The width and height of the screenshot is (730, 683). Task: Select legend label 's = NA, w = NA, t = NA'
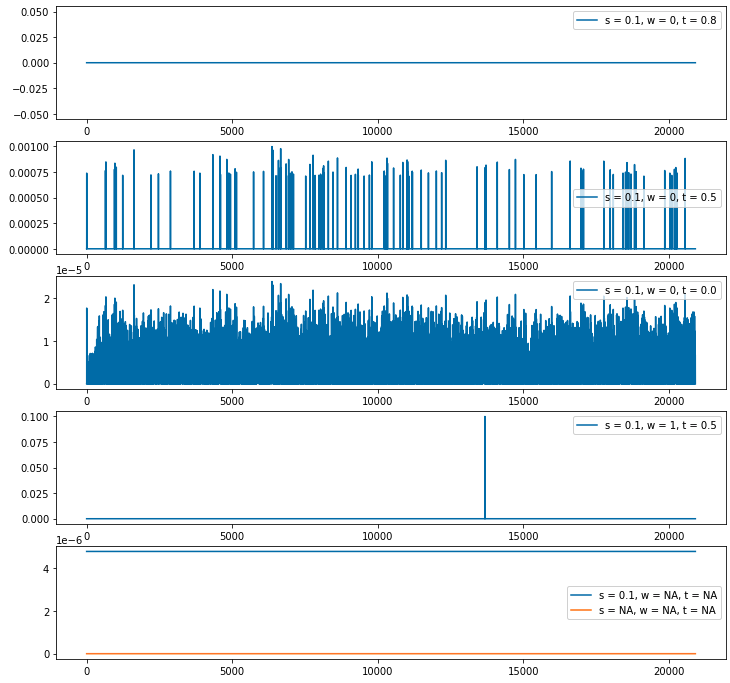657,610
